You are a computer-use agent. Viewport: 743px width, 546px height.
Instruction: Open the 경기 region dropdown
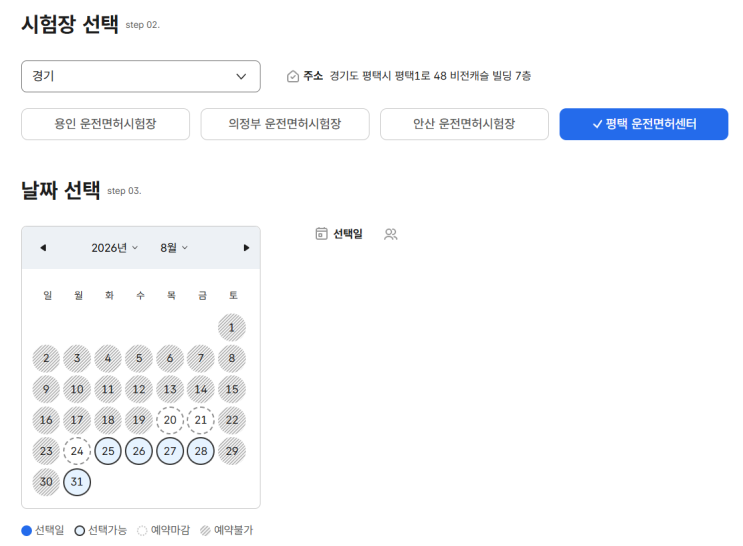click(x=141, y=76)
